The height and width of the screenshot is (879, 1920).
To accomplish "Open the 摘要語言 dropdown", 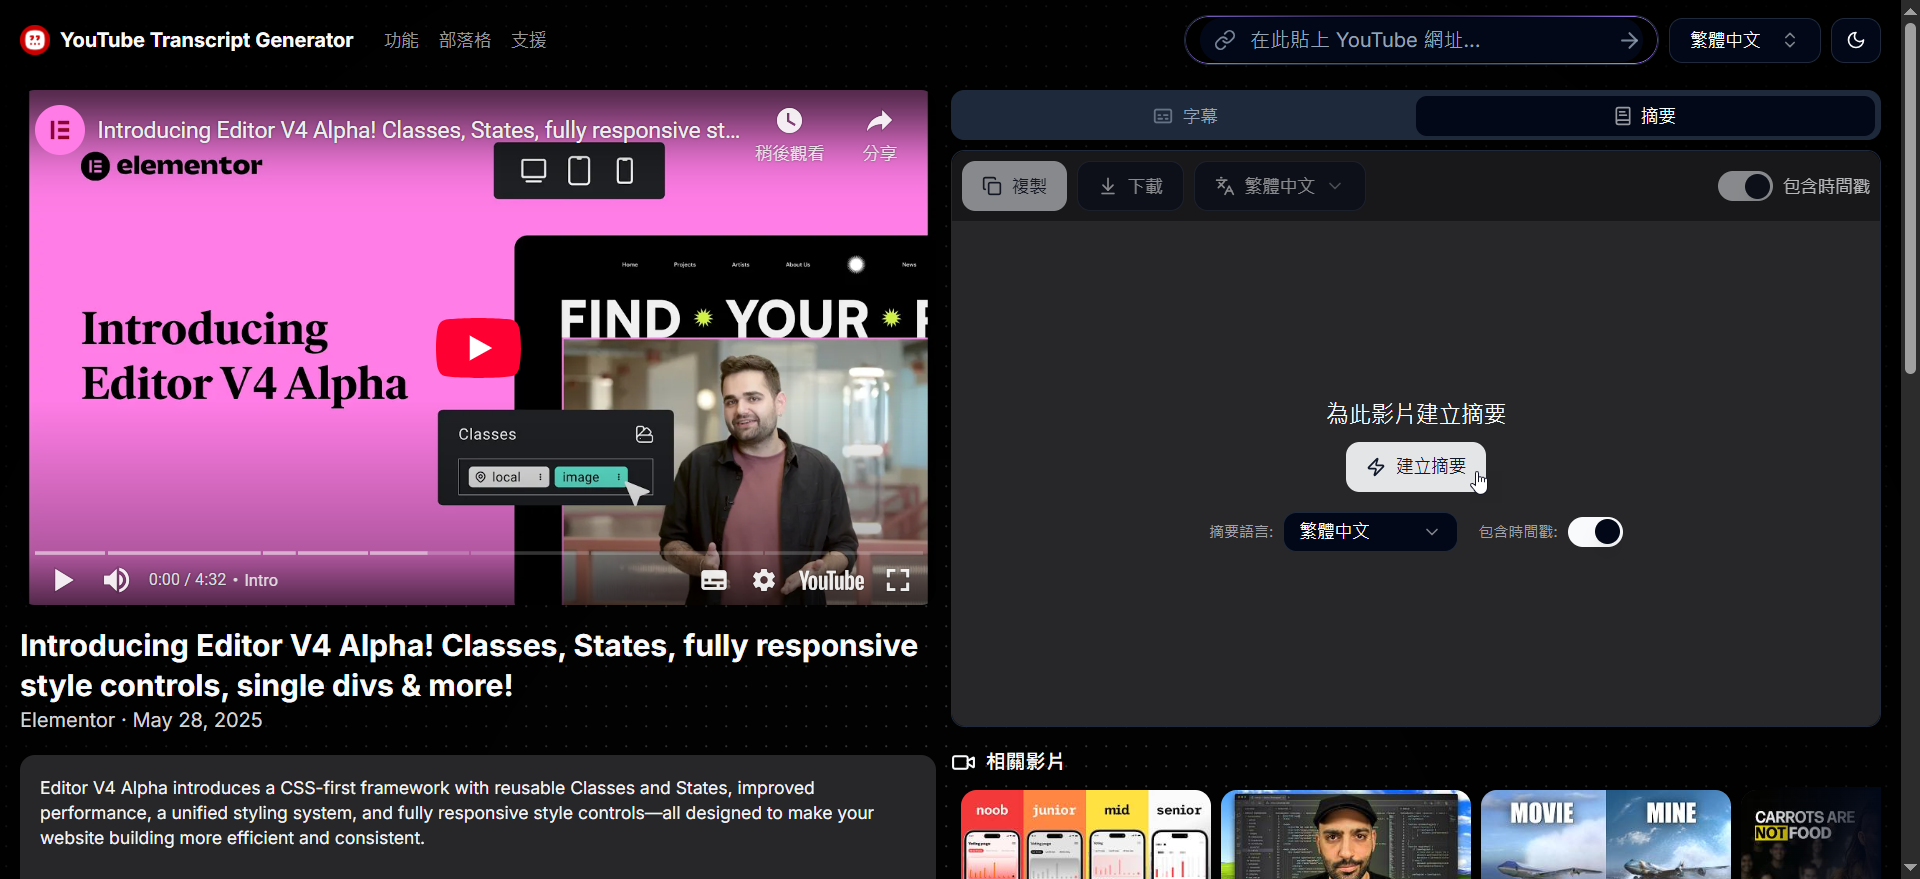I will coord(1370,532).
